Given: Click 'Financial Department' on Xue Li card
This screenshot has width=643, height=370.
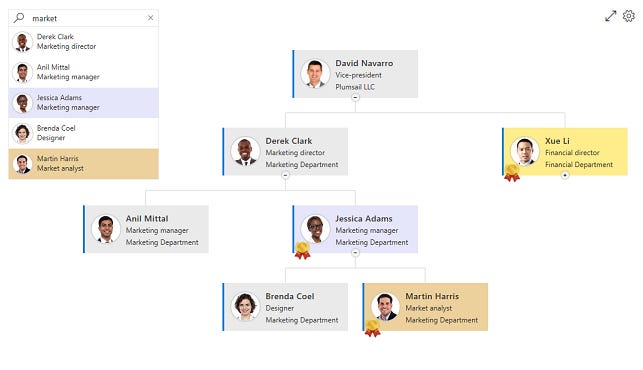Looking at the screenshot, I should pos(579,164).
